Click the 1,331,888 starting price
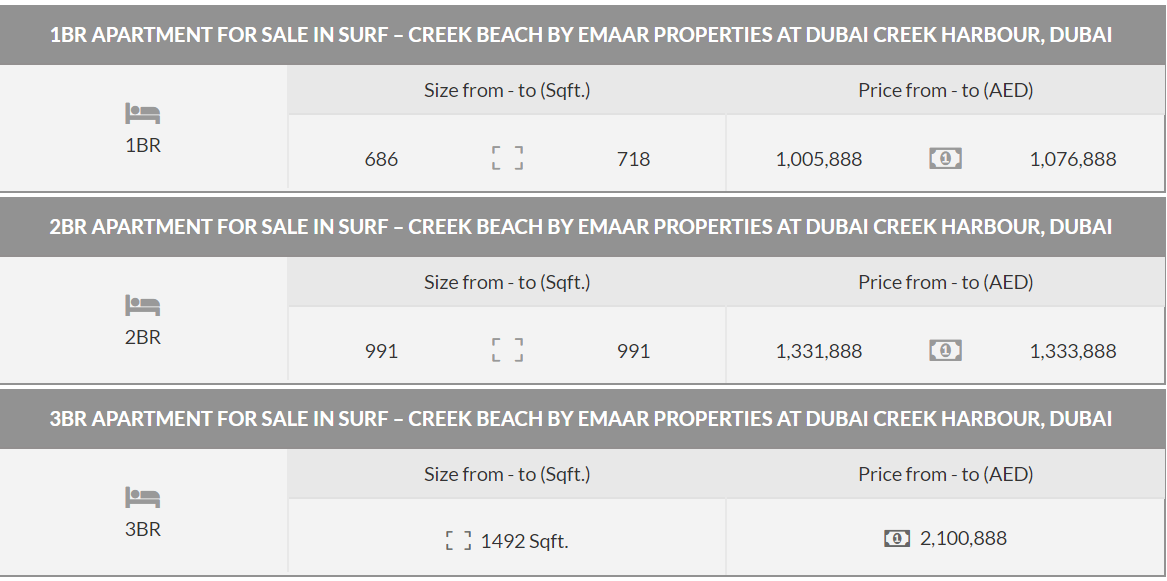1167x581 pixels. click(819, 351)
